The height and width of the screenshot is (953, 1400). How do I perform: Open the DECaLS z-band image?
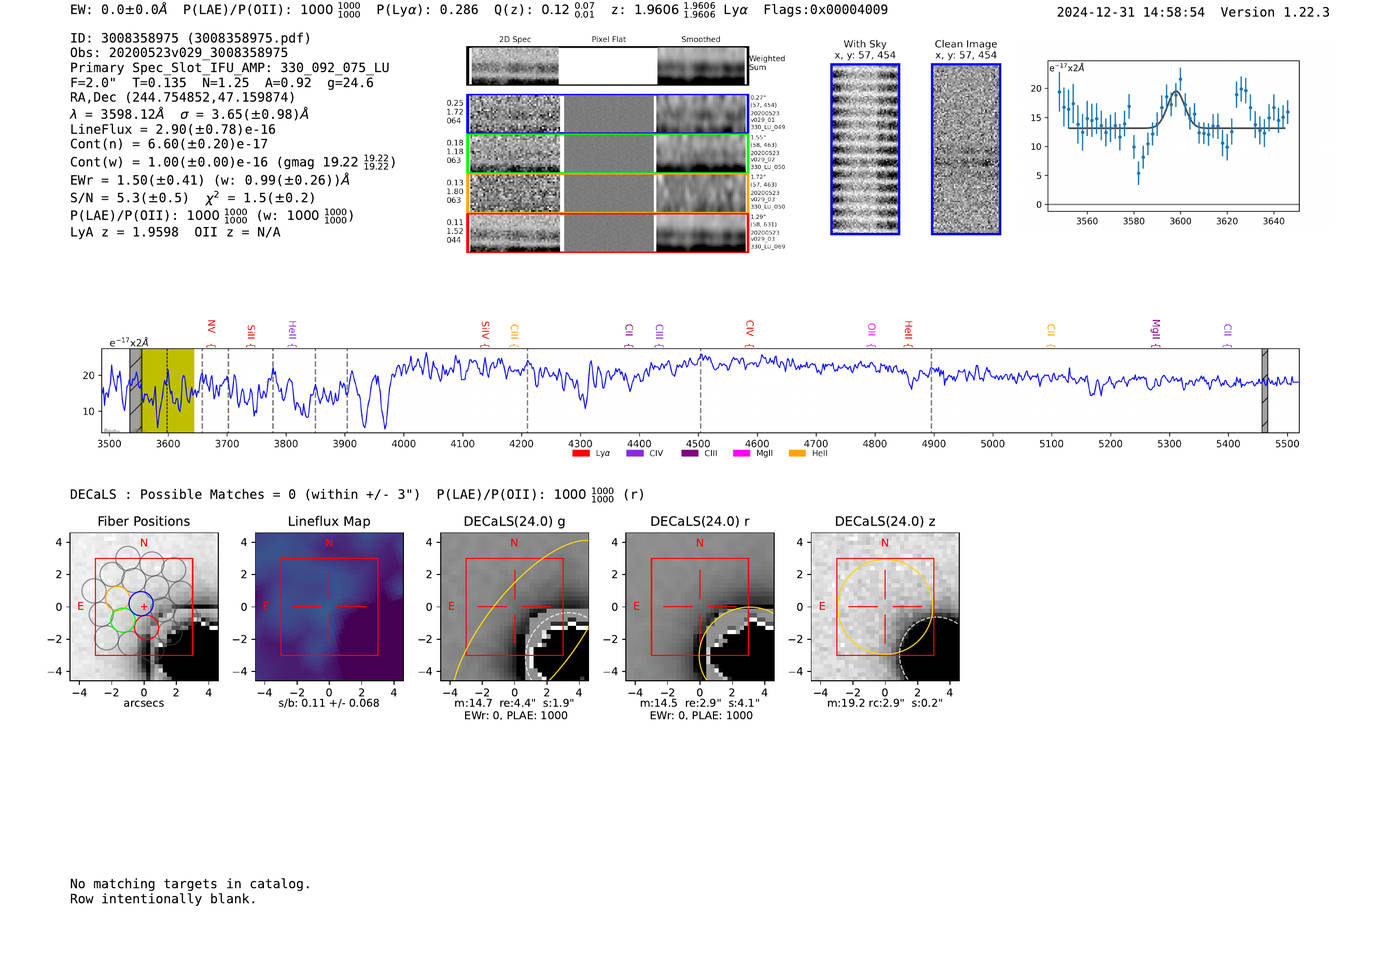(x=884, y=607)
